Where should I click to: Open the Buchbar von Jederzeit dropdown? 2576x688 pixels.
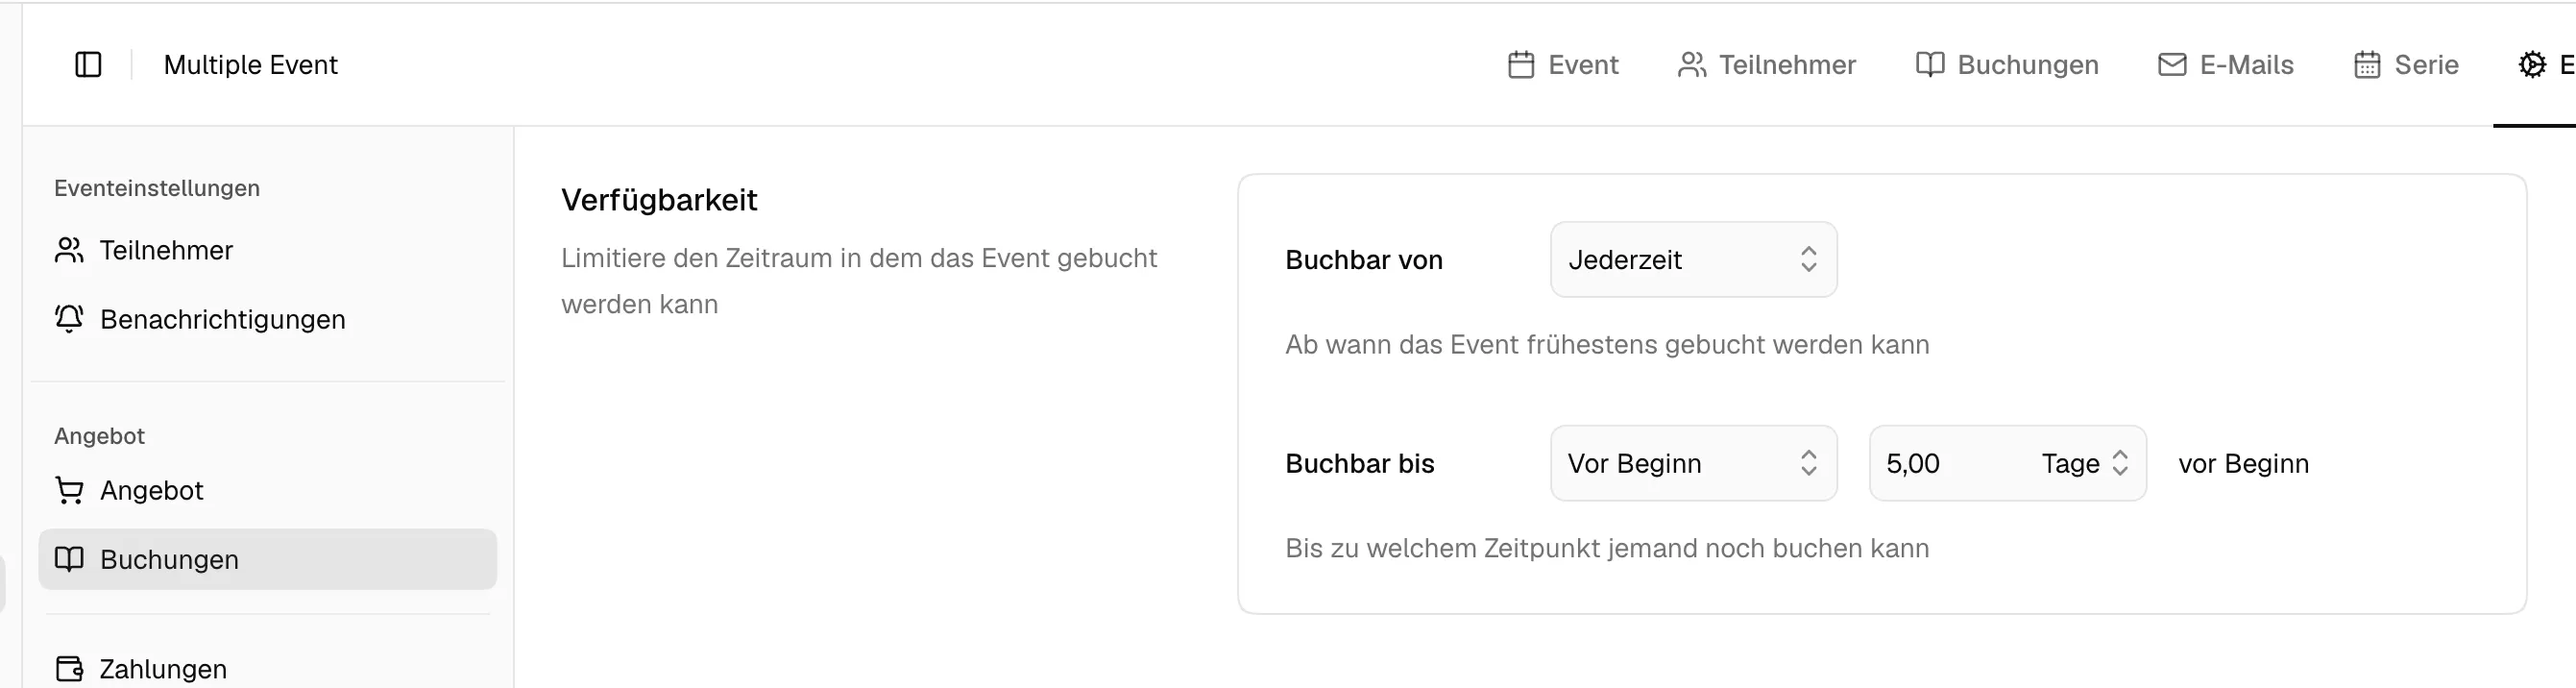click(1693, 260)
